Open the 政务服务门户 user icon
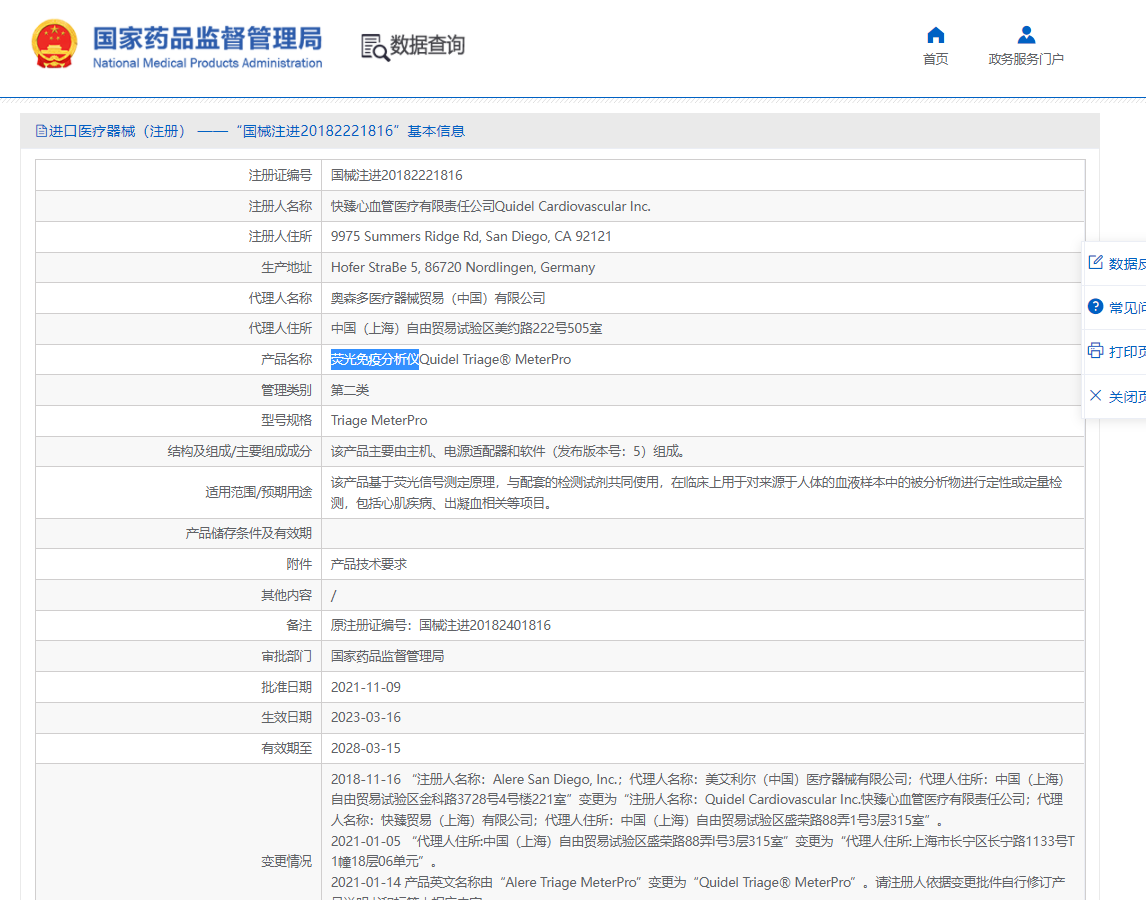Image resolution: width=1146 pixels, height=900 pixels. click(x=1026, y=35)
